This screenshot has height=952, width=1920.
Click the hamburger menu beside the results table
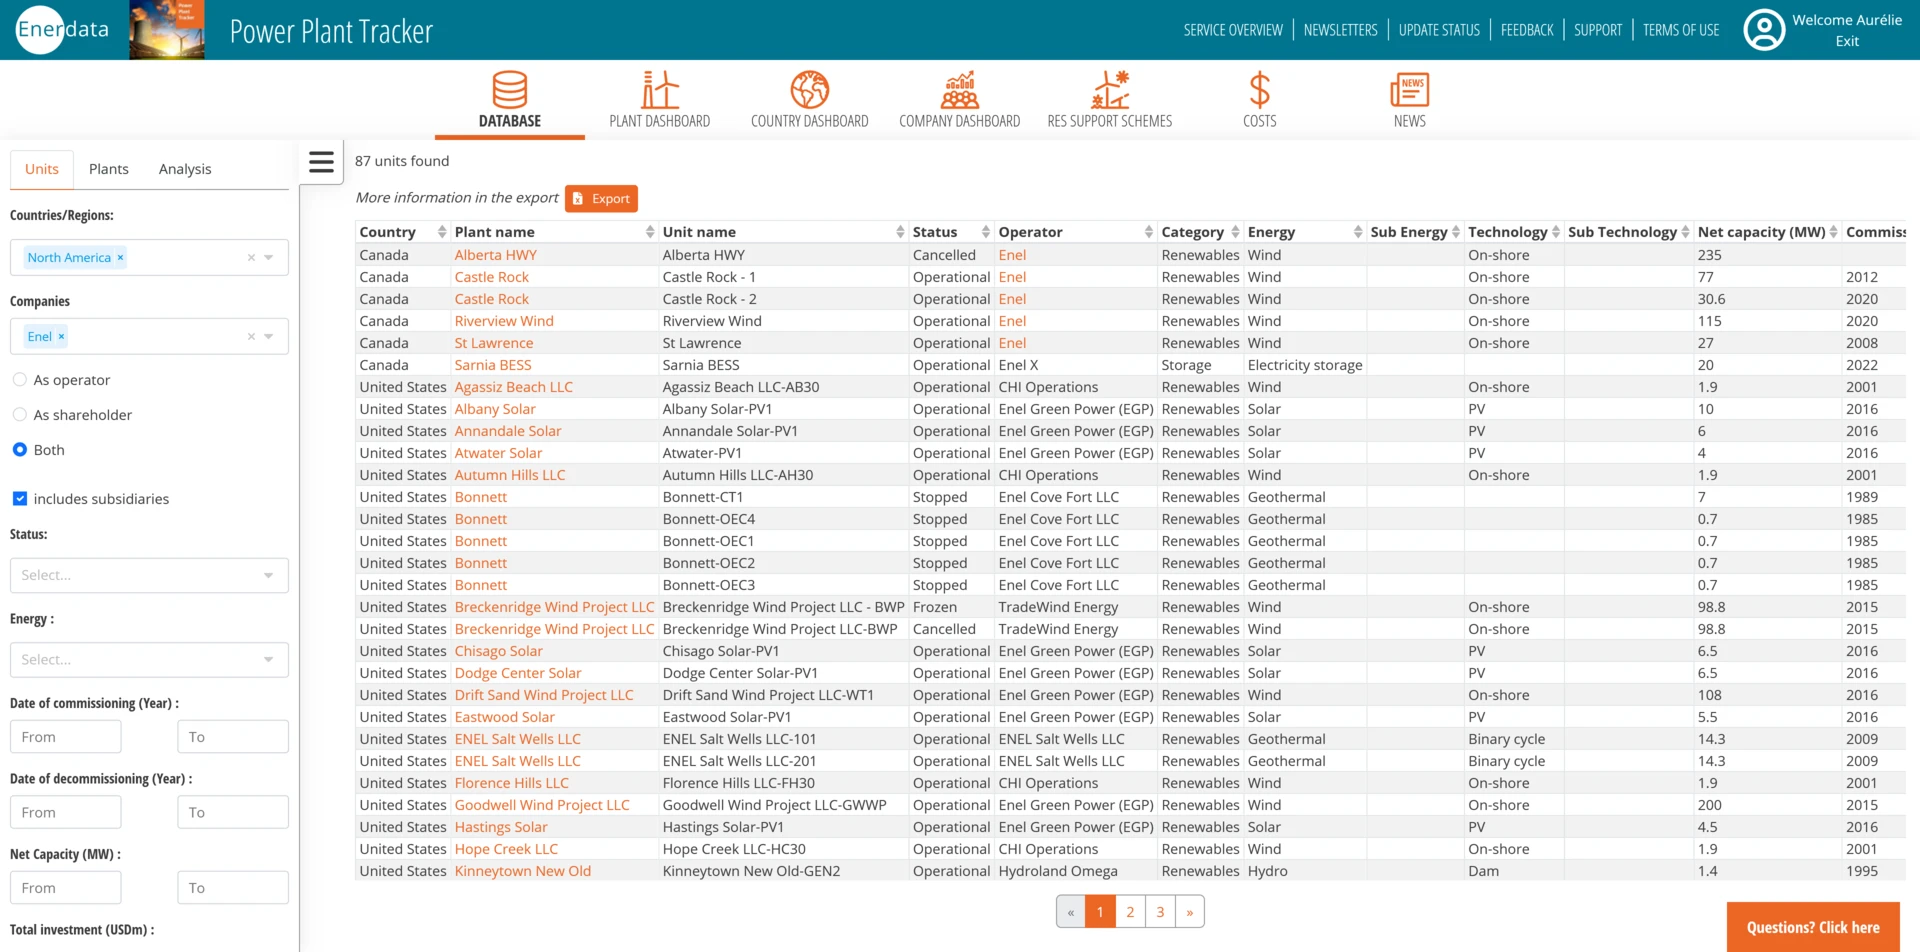pos(321,161)
